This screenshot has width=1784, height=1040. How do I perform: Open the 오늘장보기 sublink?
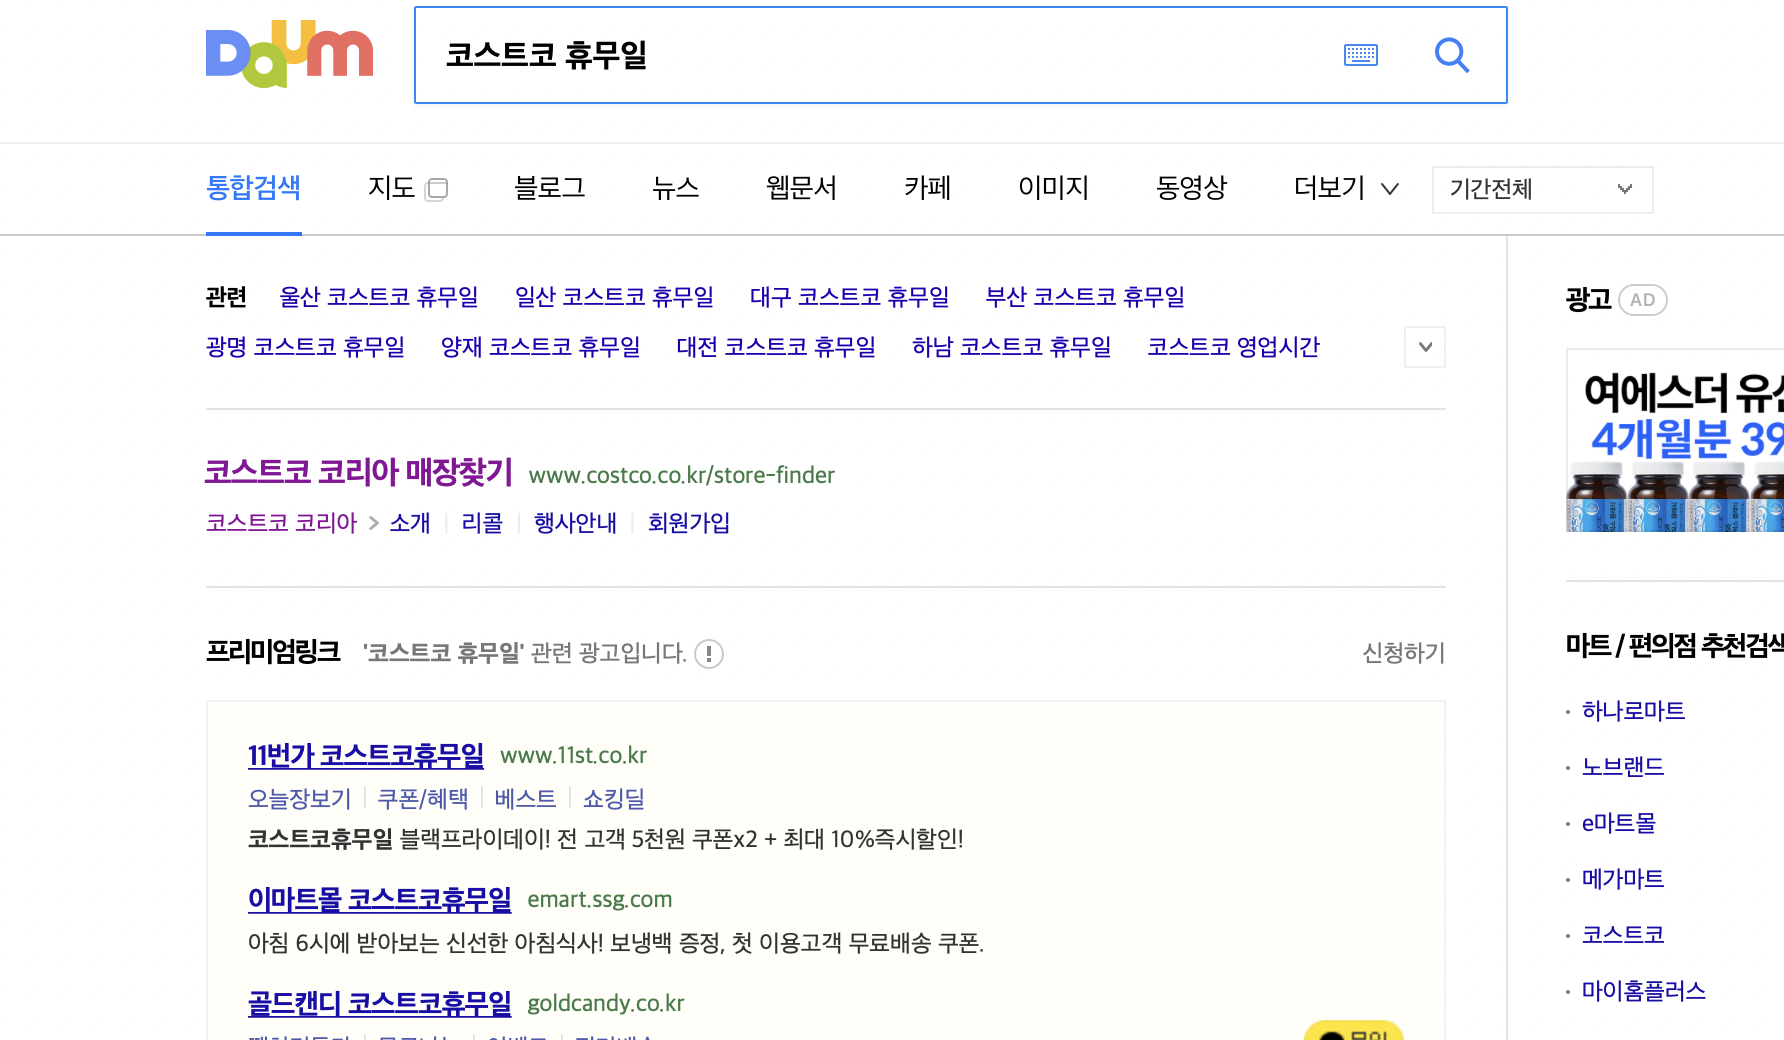point(299,799)
